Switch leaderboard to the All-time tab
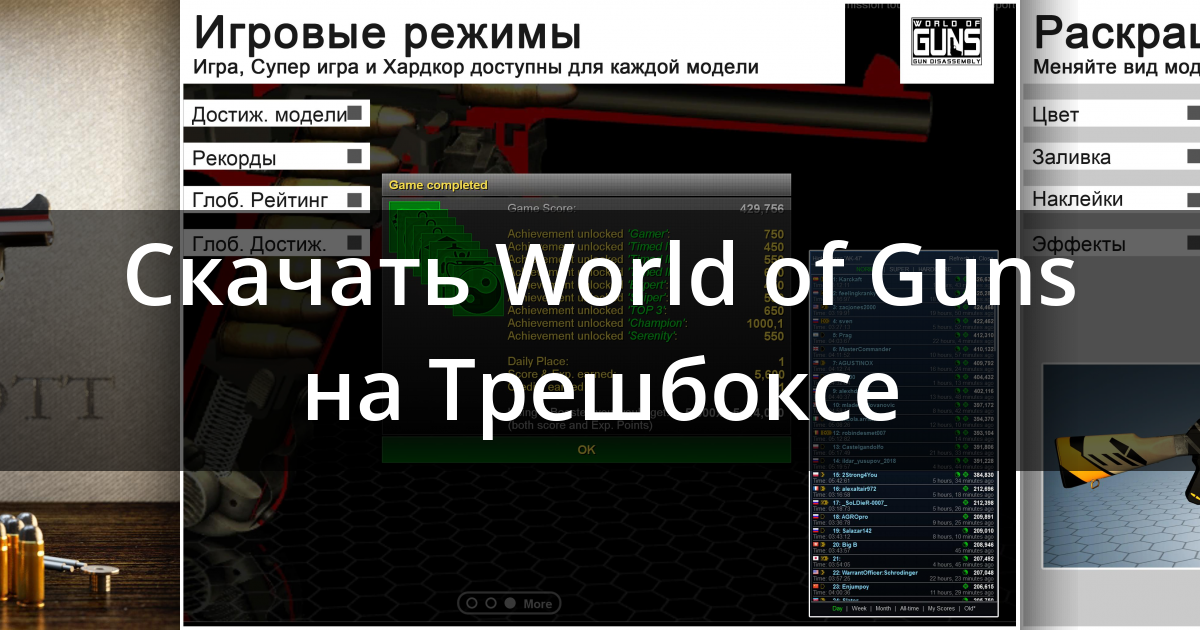 pyautogui.click(x=909, y=609)
